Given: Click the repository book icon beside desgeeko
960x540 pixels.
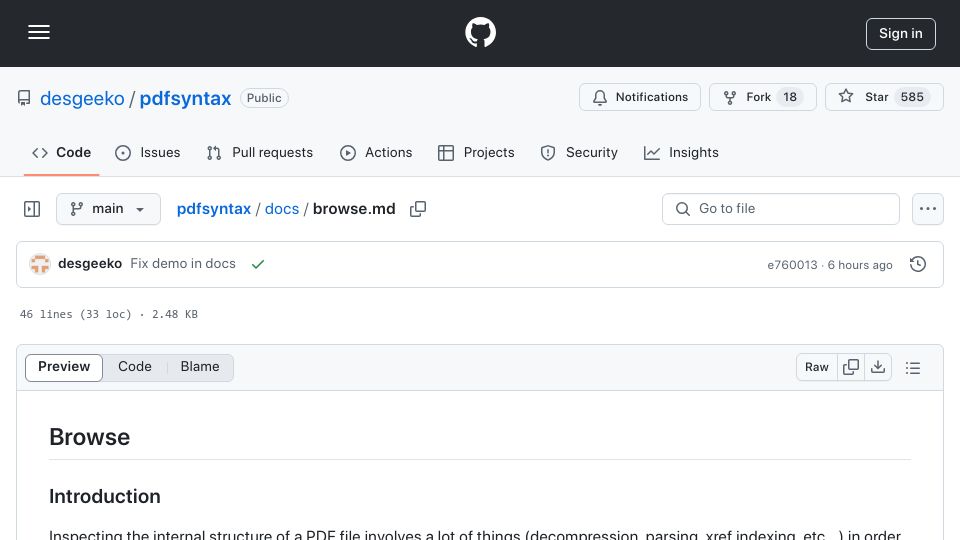Looking at the screenshot, I should tap(24, 98).
